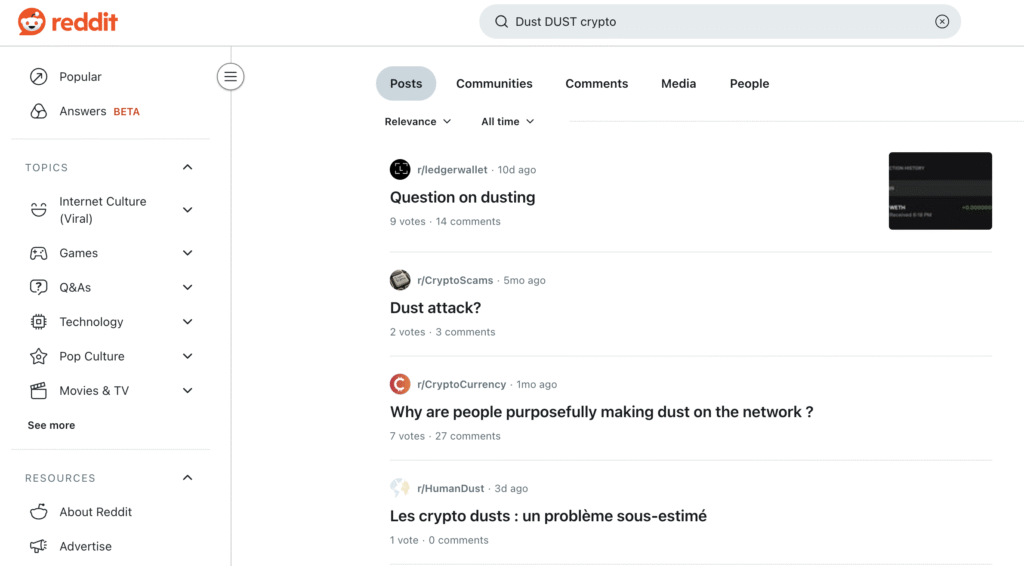Switch to the Comments tab
This screenshot has height=566, width=1024.
(x=596, y=84)
